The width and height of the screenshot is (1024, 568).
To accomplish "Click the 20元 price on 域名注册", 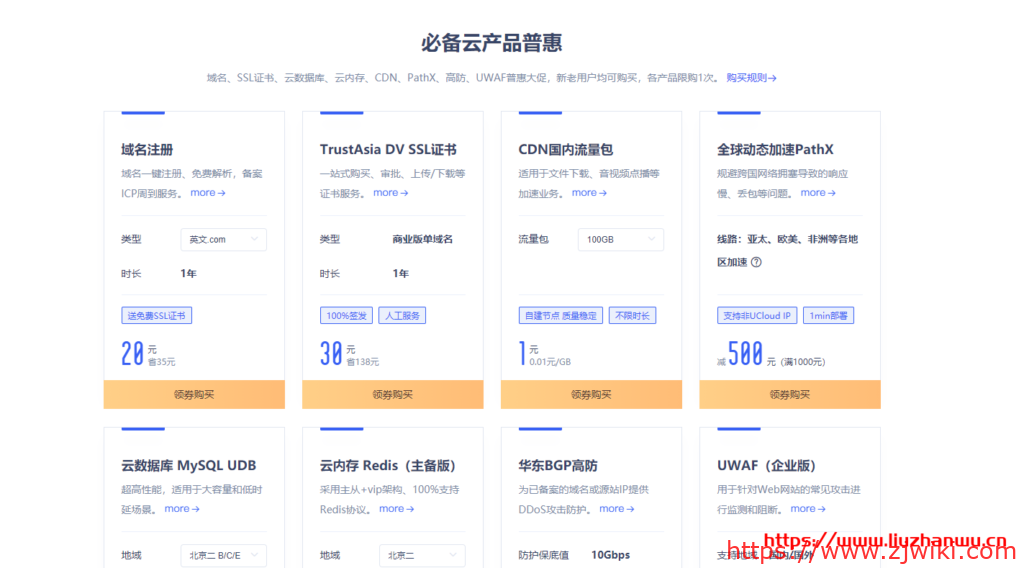I will point(139,353).
